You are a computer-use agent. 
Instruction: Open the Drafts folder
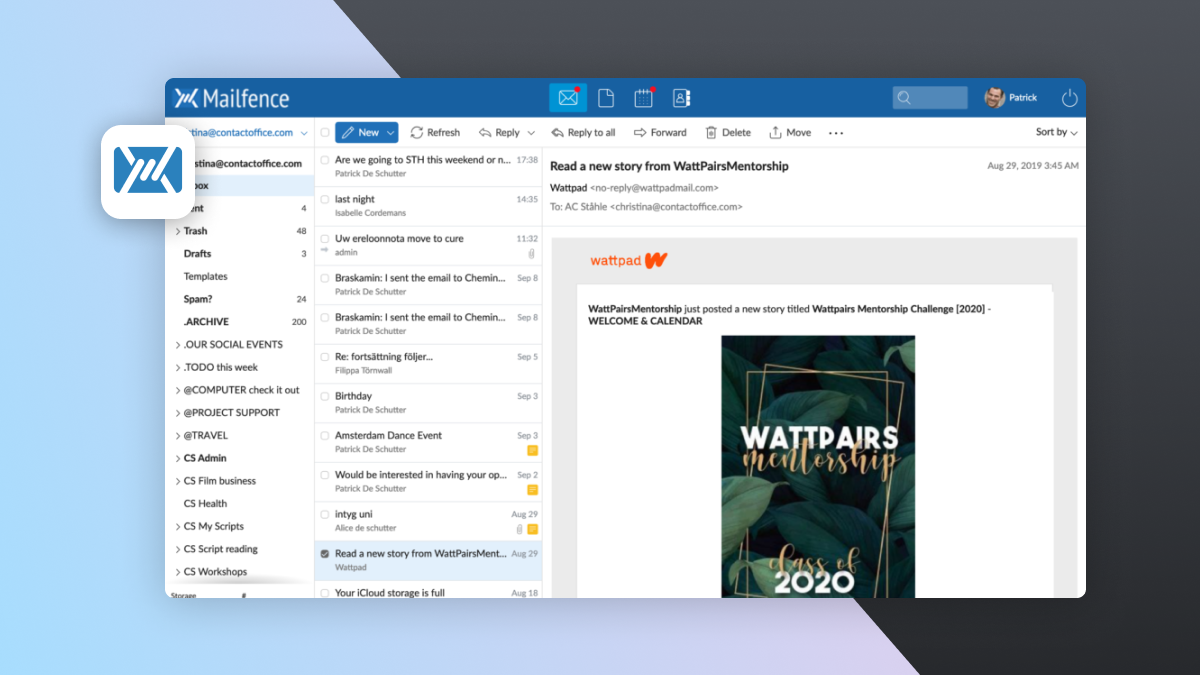[240, 254]
